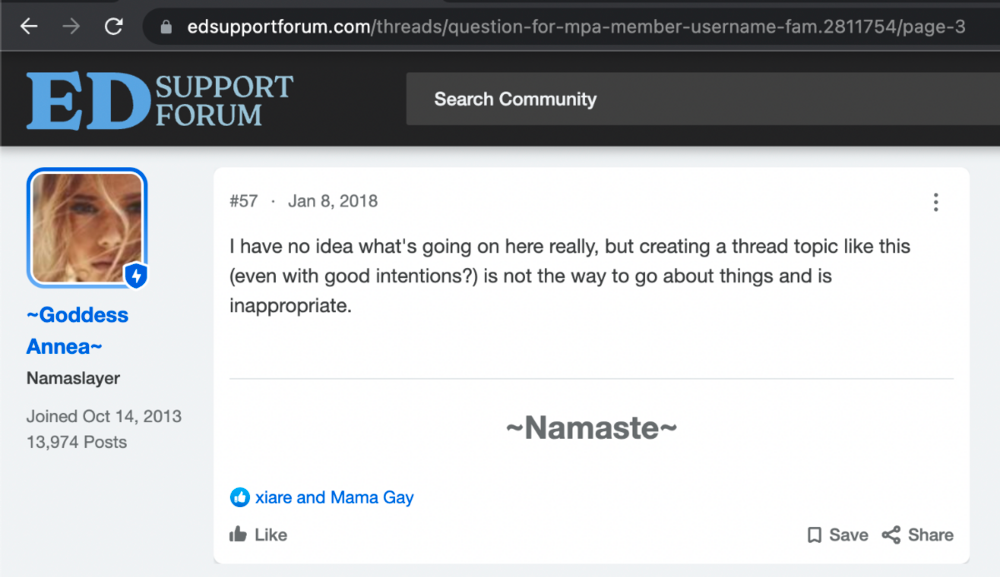Click the Search Community input field

click(703, 99)
